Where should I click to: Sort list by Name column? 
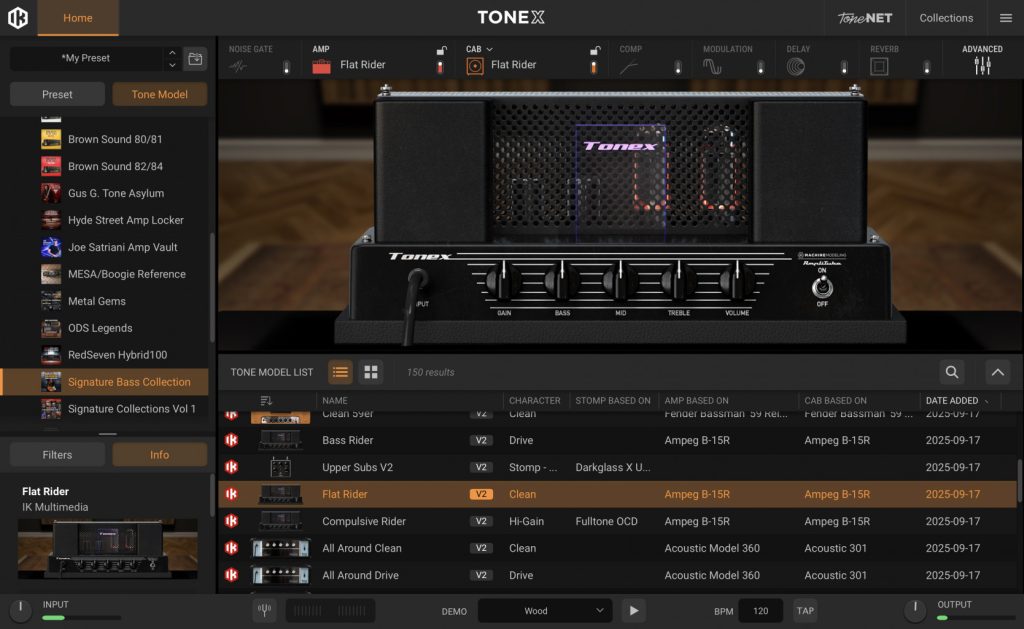click(334, 400)
